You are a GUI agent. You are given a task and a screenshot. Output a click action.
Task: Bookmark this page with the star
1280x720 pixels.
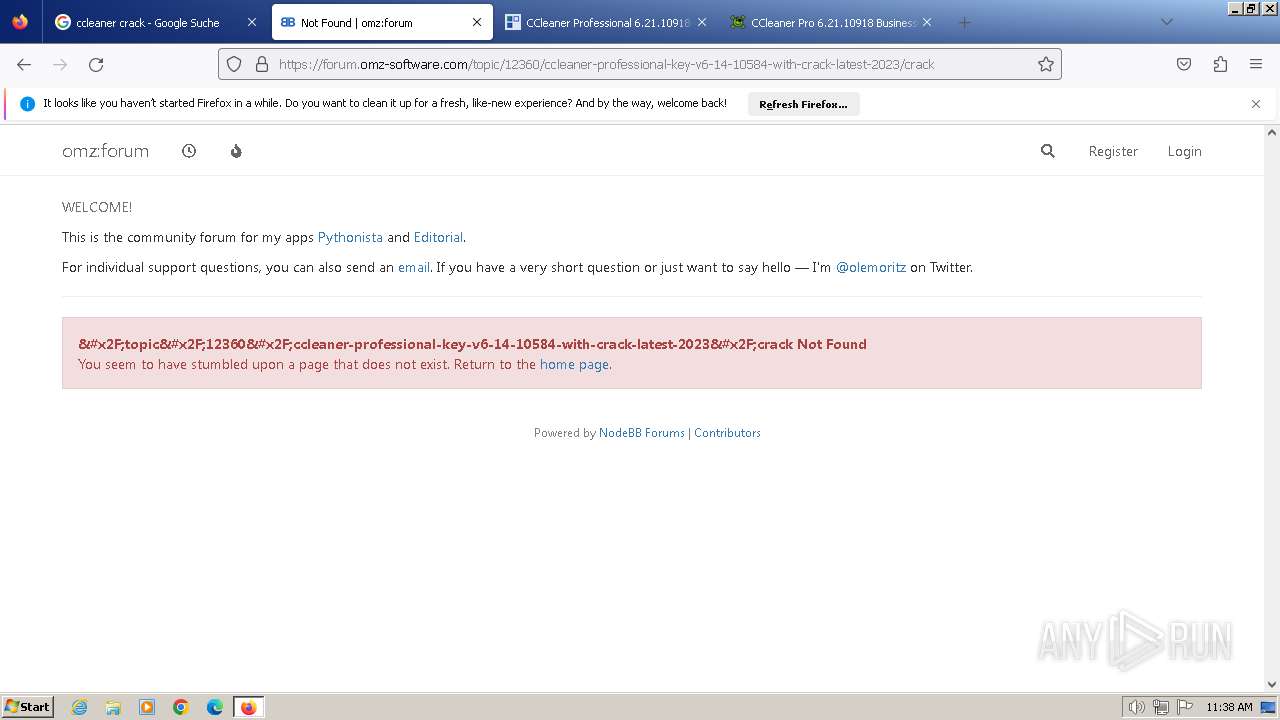pyautogui.click(x=1046, y=64)
